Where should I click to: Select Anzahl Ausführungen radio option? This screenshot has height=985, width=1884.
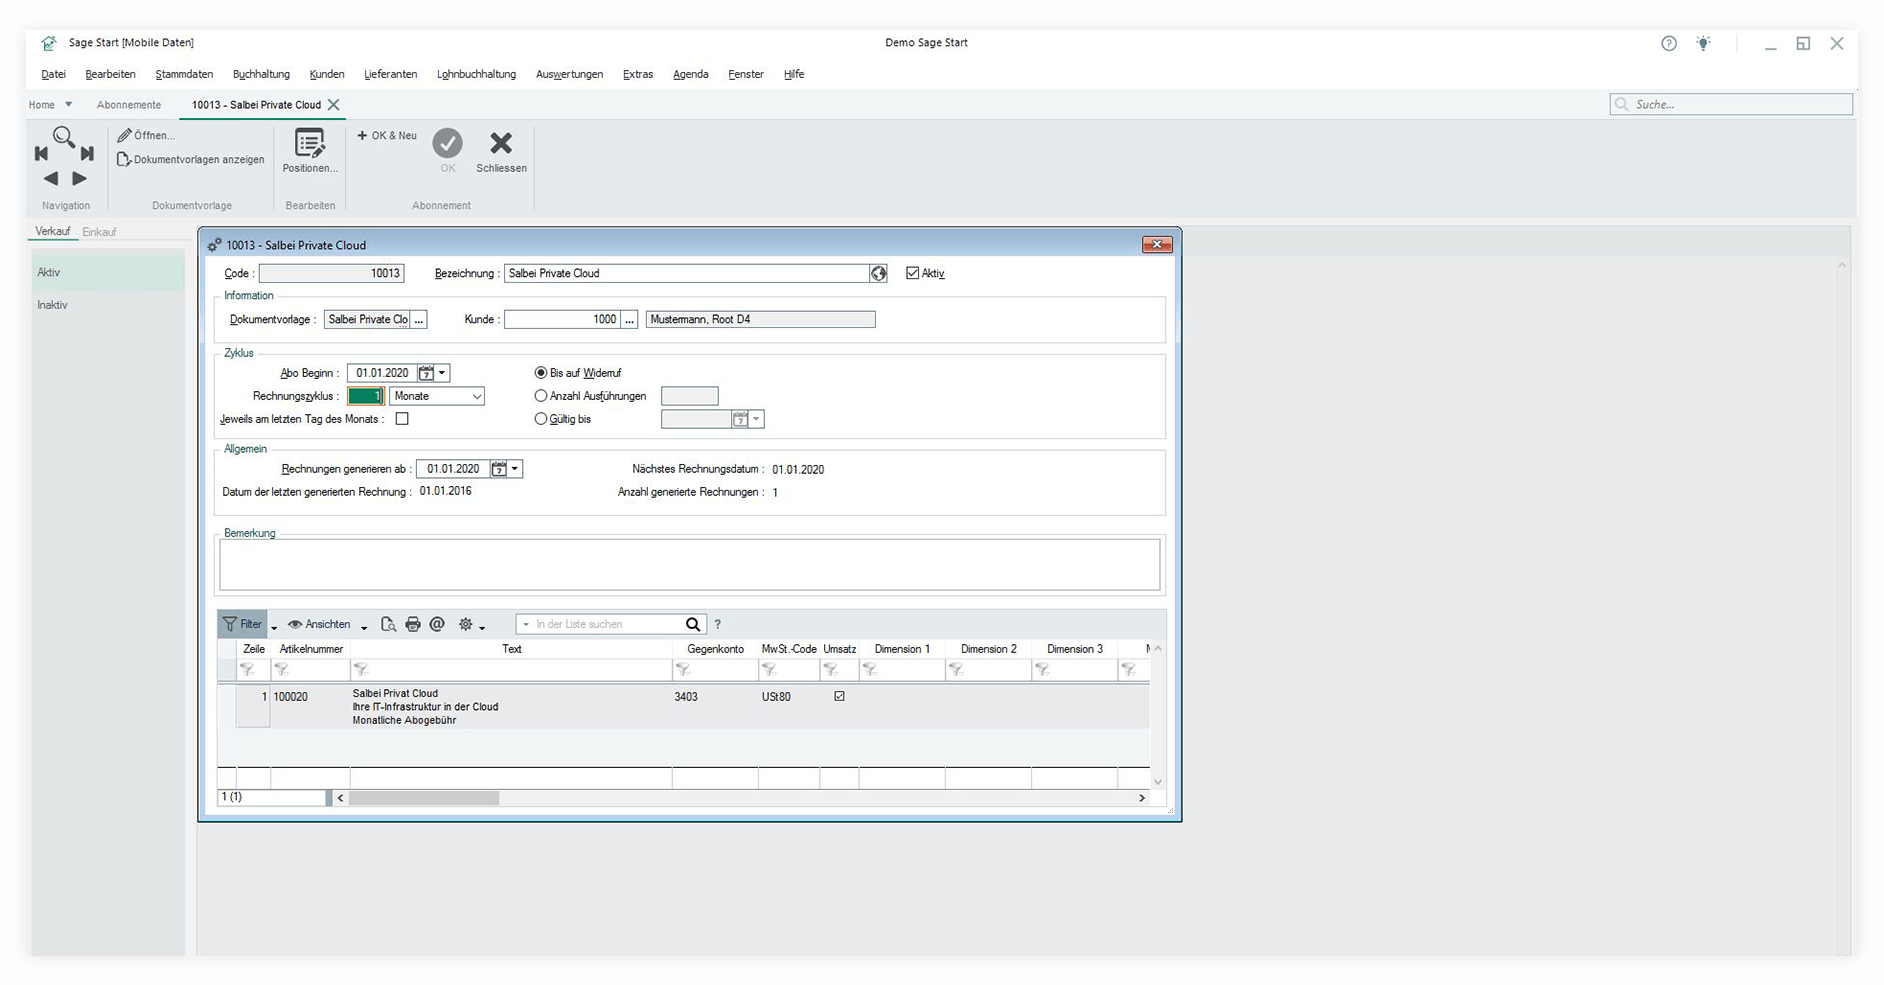541,396
